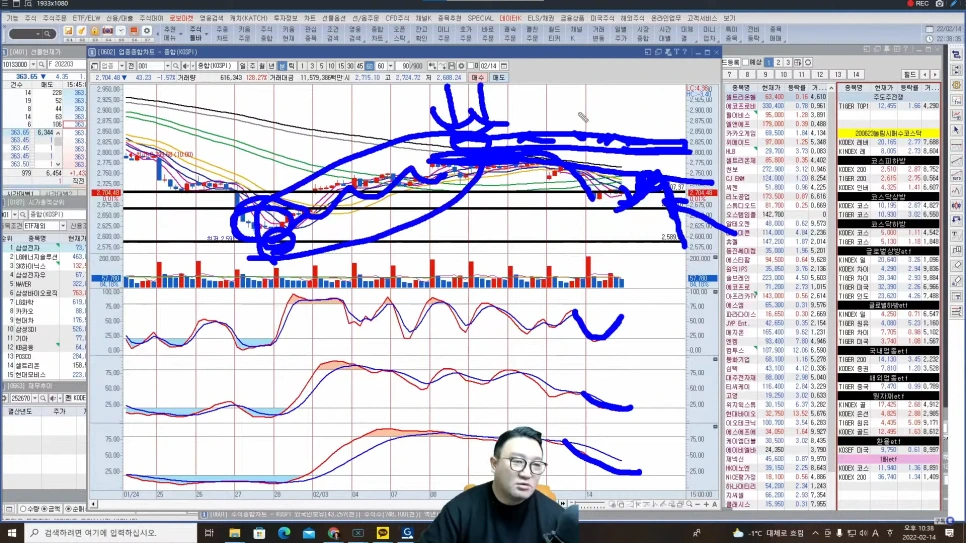Open the 선물옵션 menu

pos(333,18)
